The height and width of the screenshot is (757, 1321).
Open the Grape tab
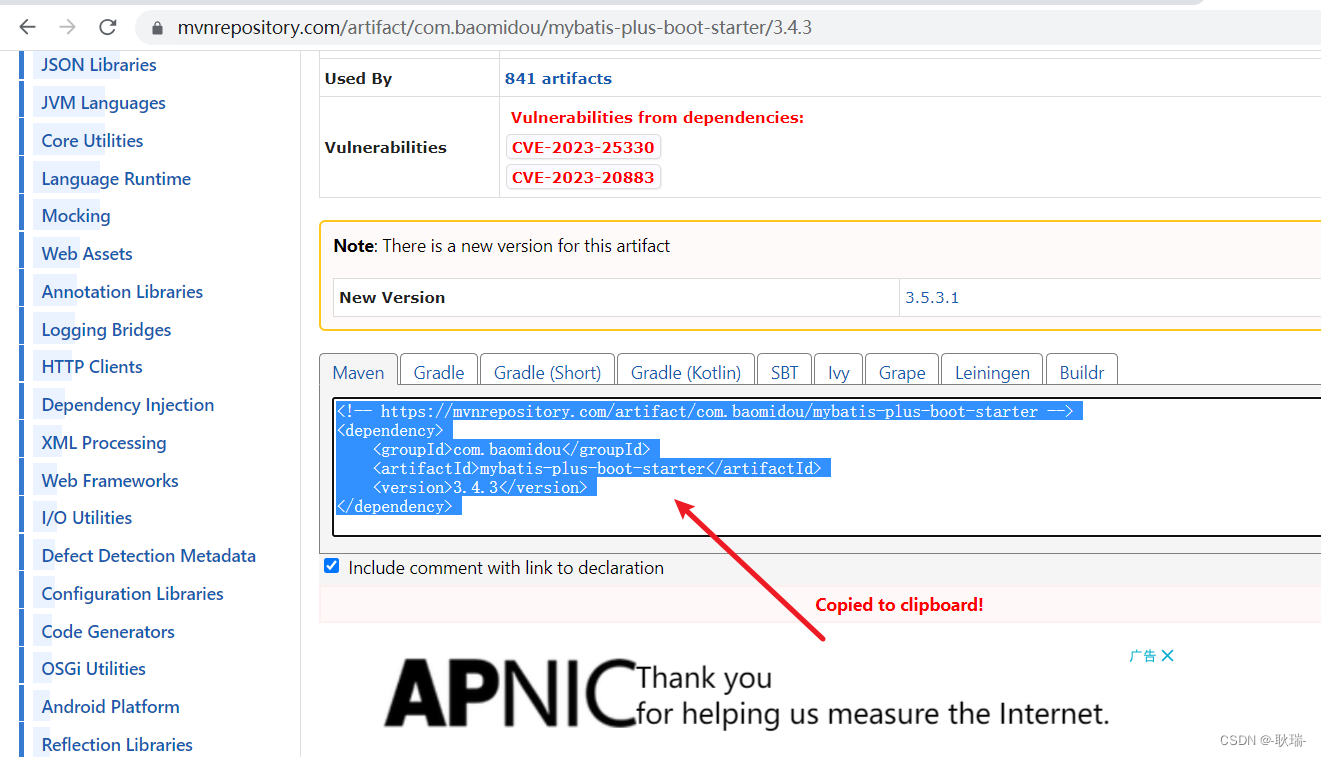coord(902,372)
